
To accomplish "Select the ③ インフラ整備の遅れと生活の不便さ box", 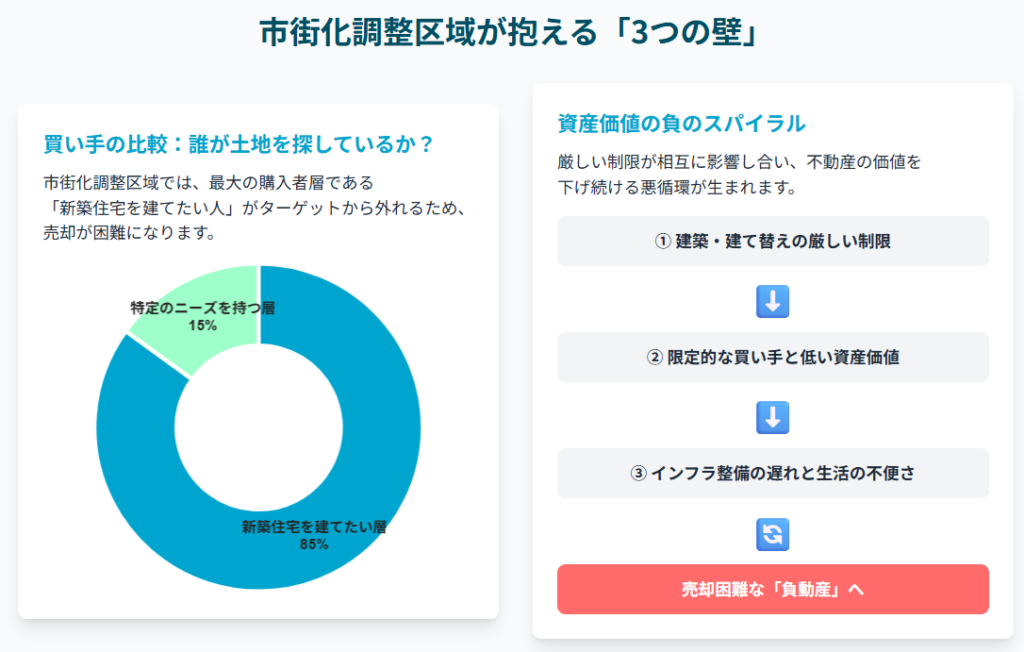I will (773, 473).
